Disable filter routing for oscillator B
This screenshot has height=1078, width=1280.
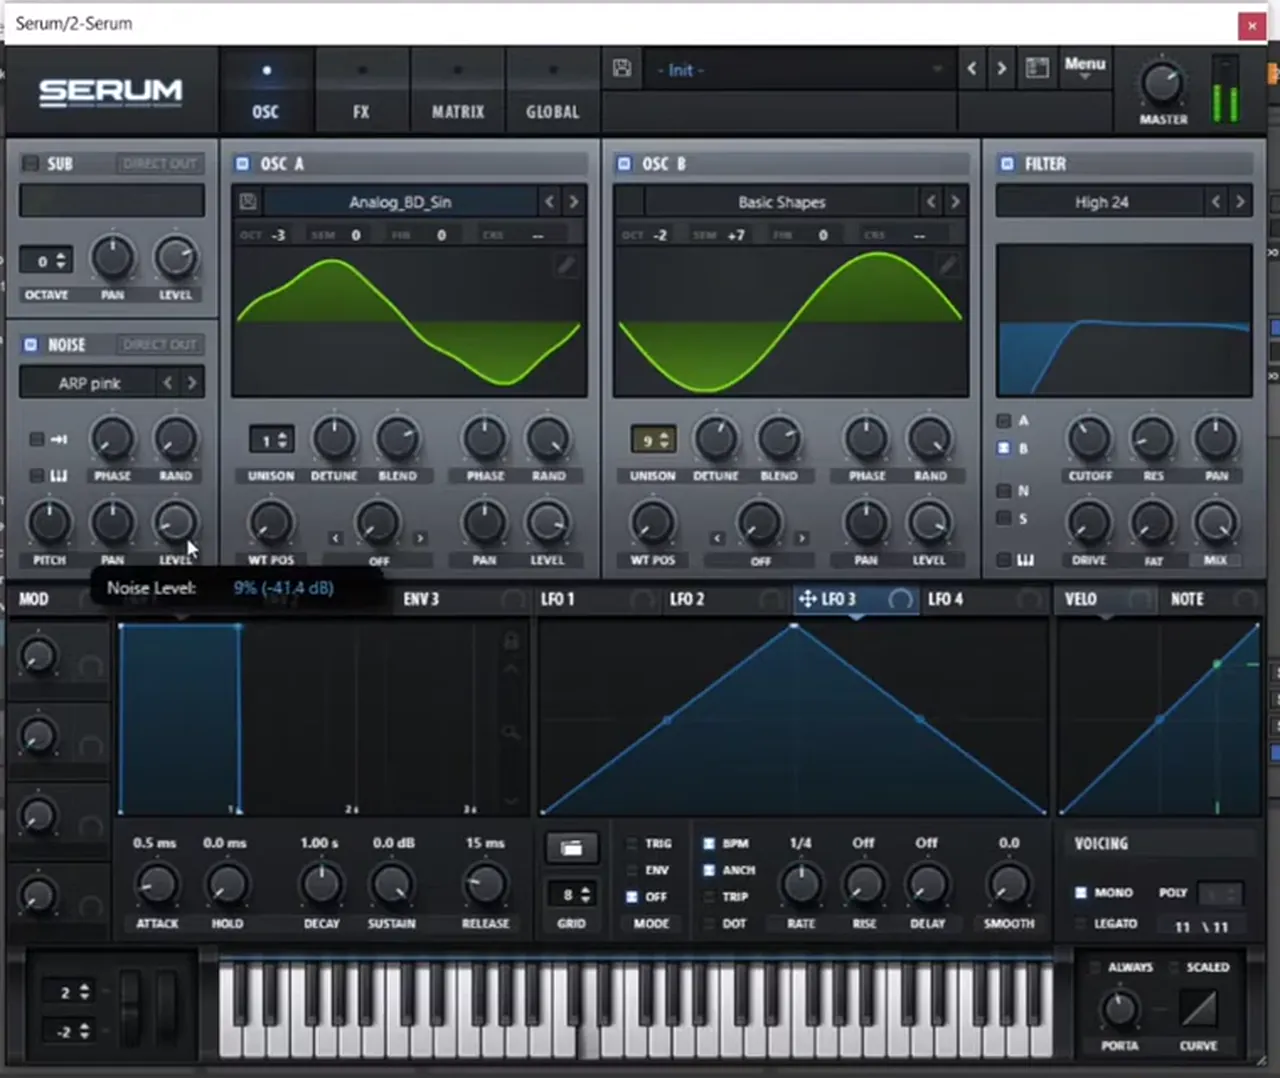click(1003, 448)
